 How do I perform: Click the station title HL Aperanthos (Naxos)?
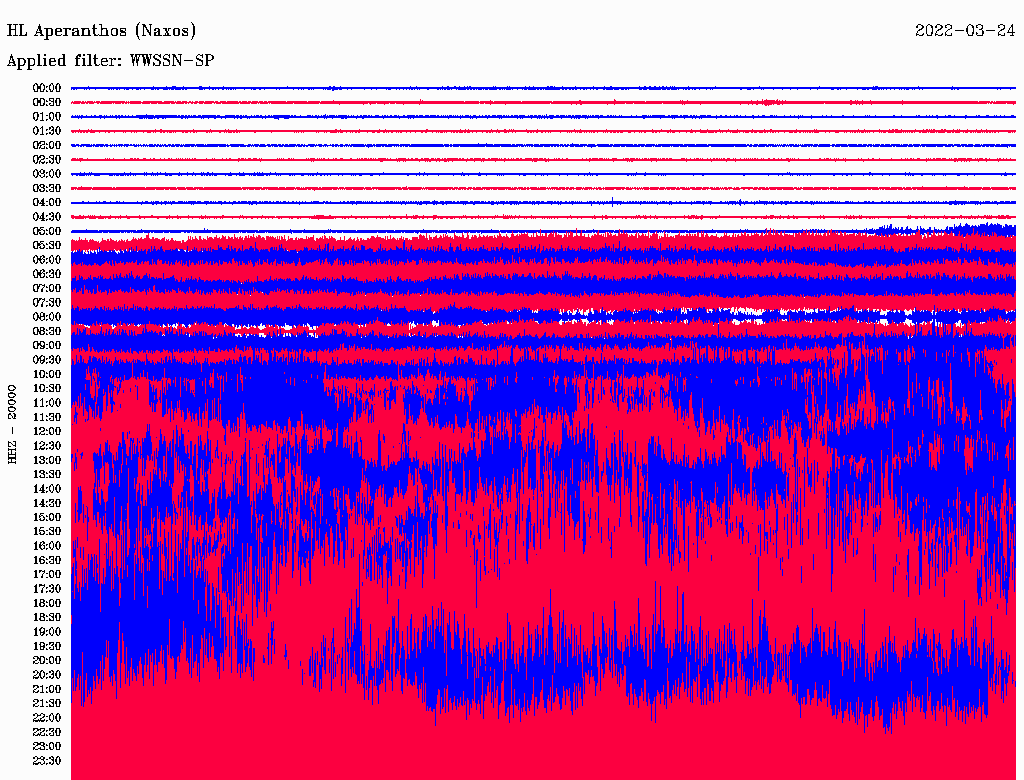point(101,31)
